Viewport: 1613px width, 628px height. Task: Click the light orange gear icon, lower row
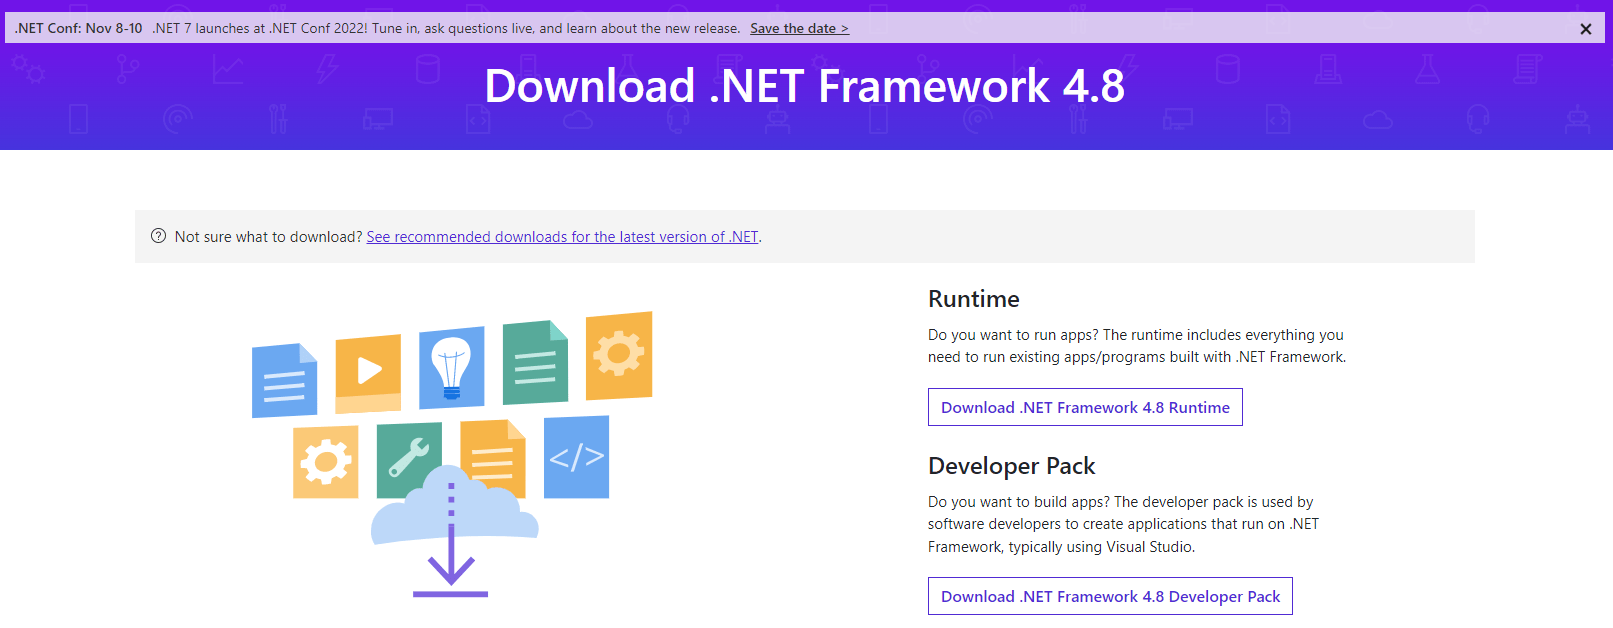[x=326, y=462]
